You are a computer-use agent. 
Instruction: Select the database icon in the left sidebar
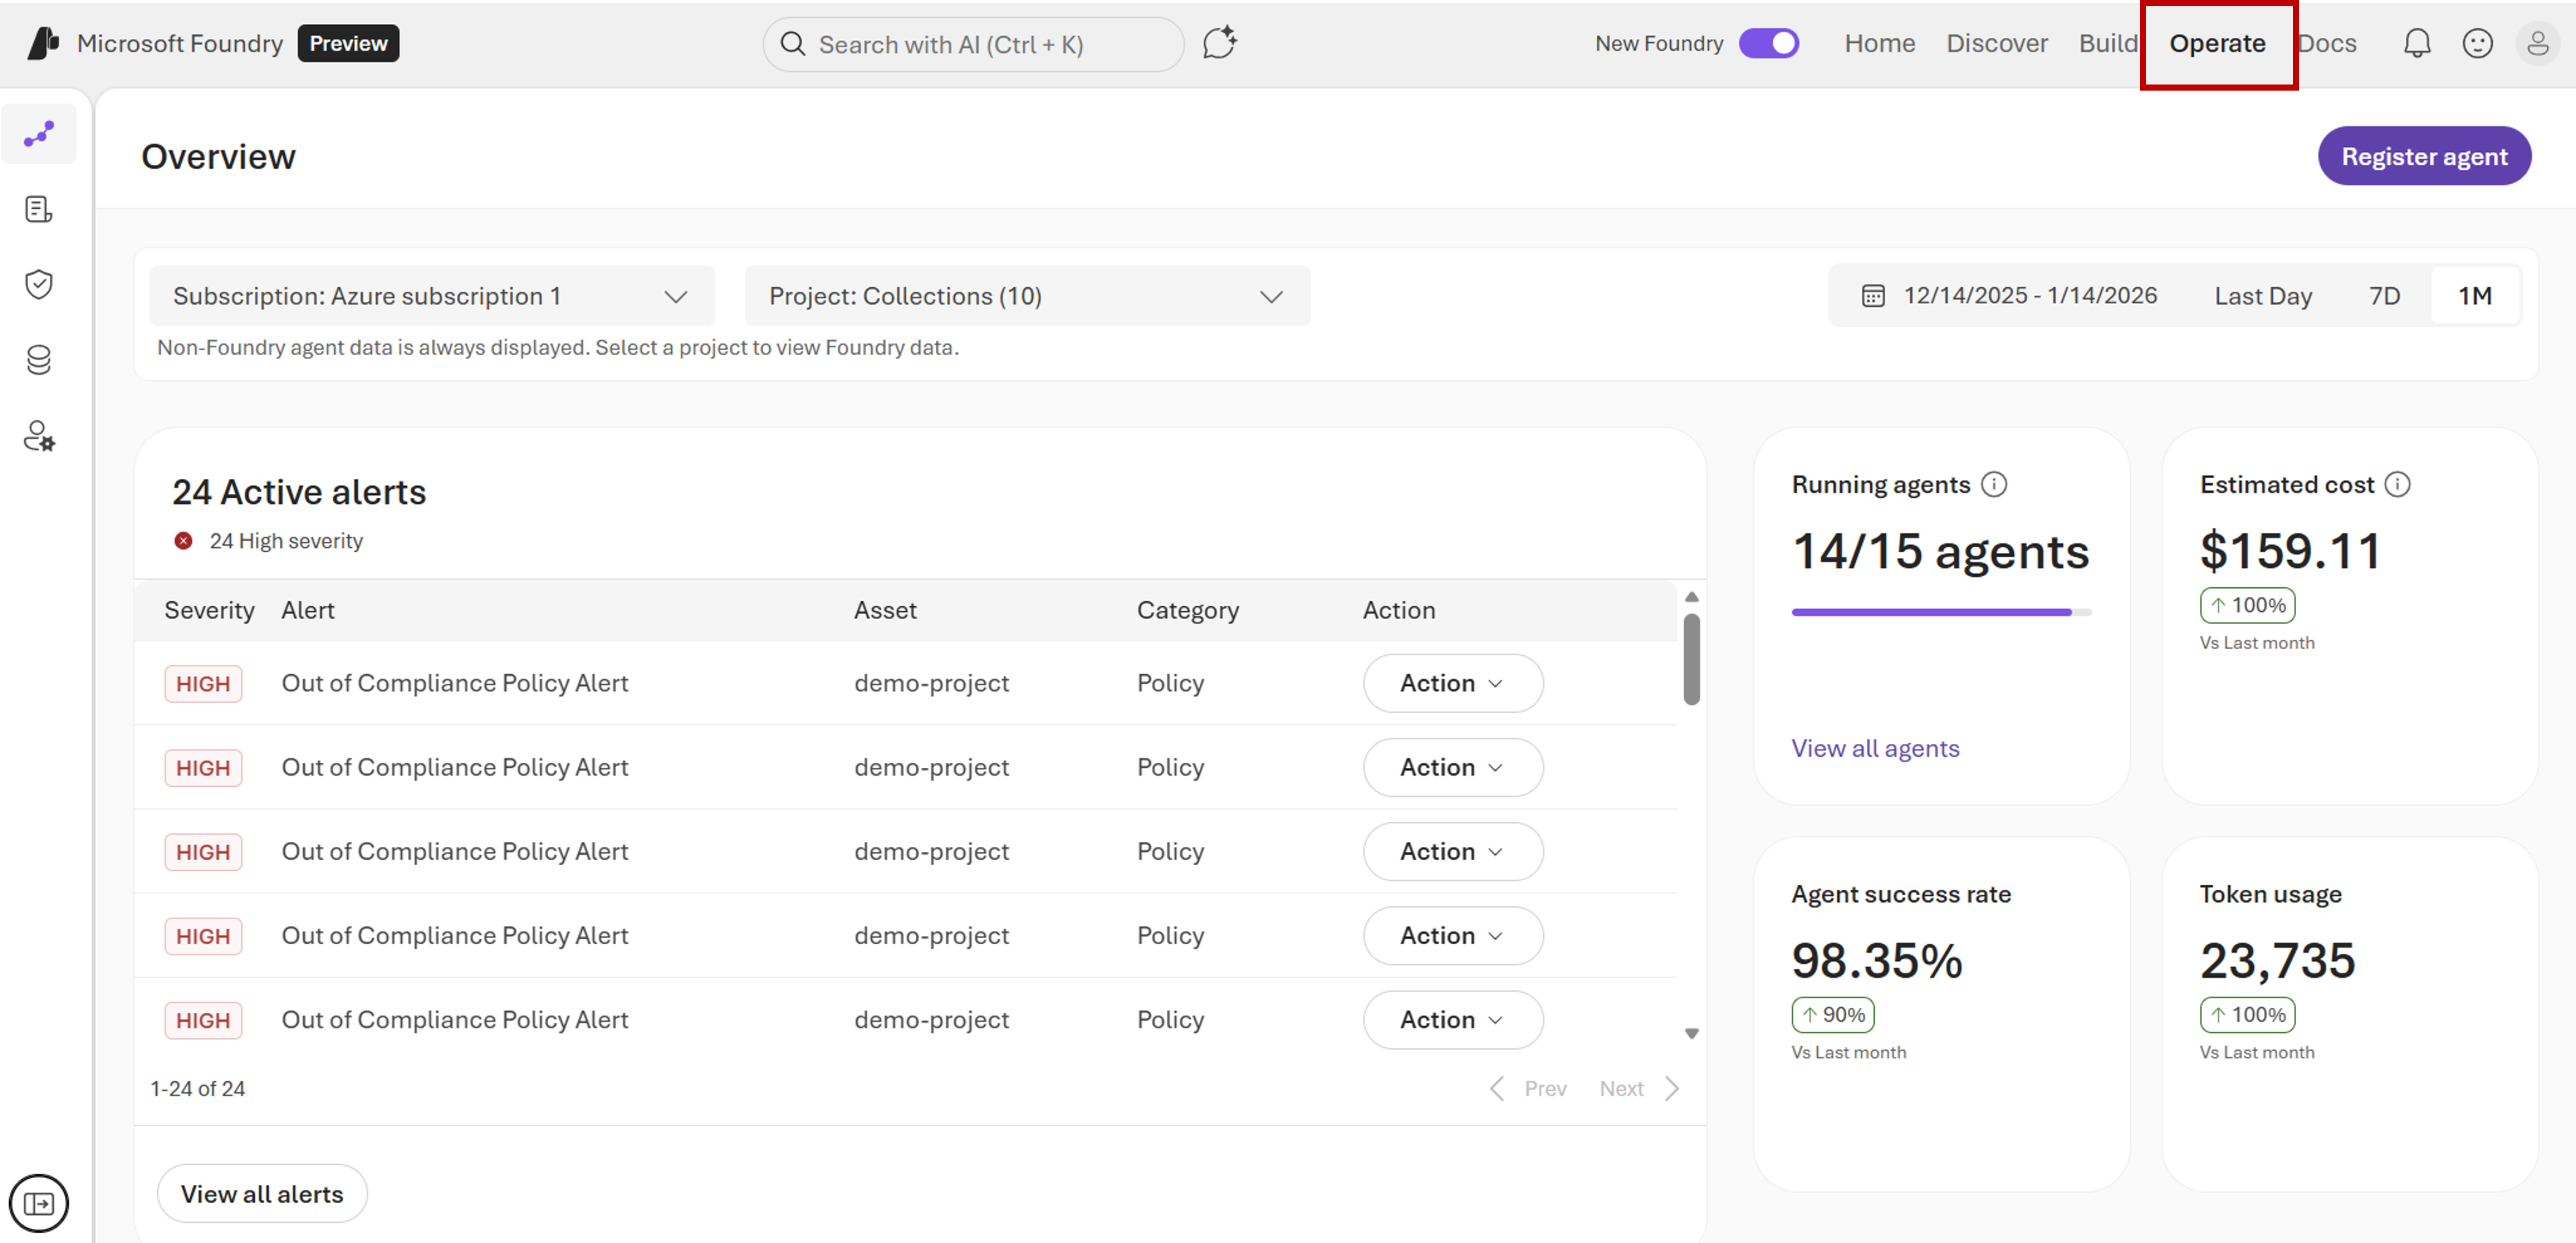(x=39, y=360)
